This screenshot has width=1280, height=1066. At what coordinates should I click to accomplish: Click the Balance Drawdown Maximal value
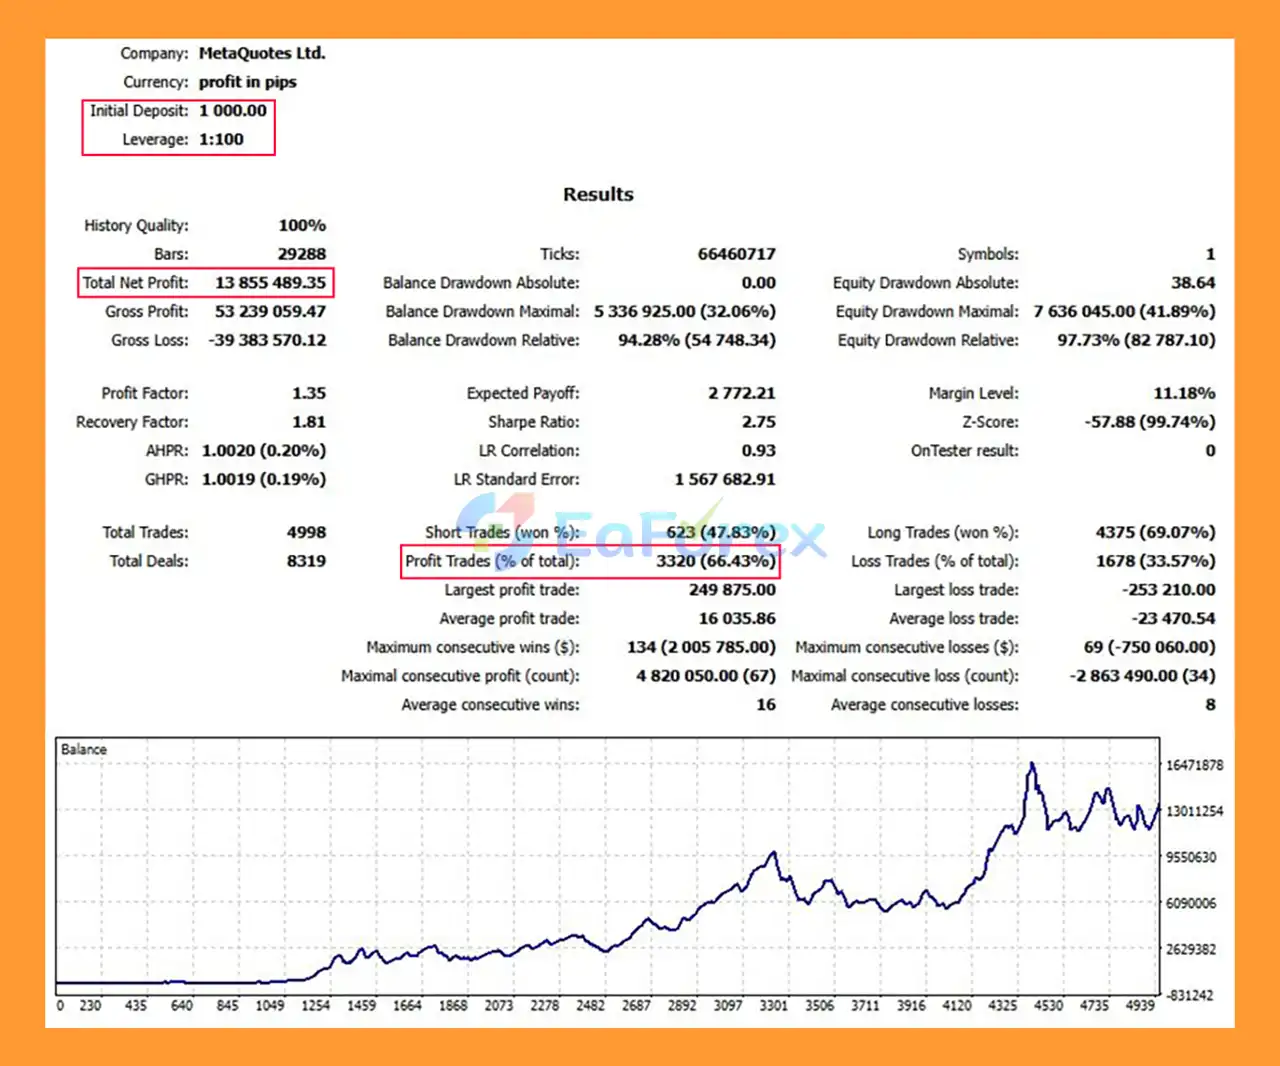click(684, 311)
